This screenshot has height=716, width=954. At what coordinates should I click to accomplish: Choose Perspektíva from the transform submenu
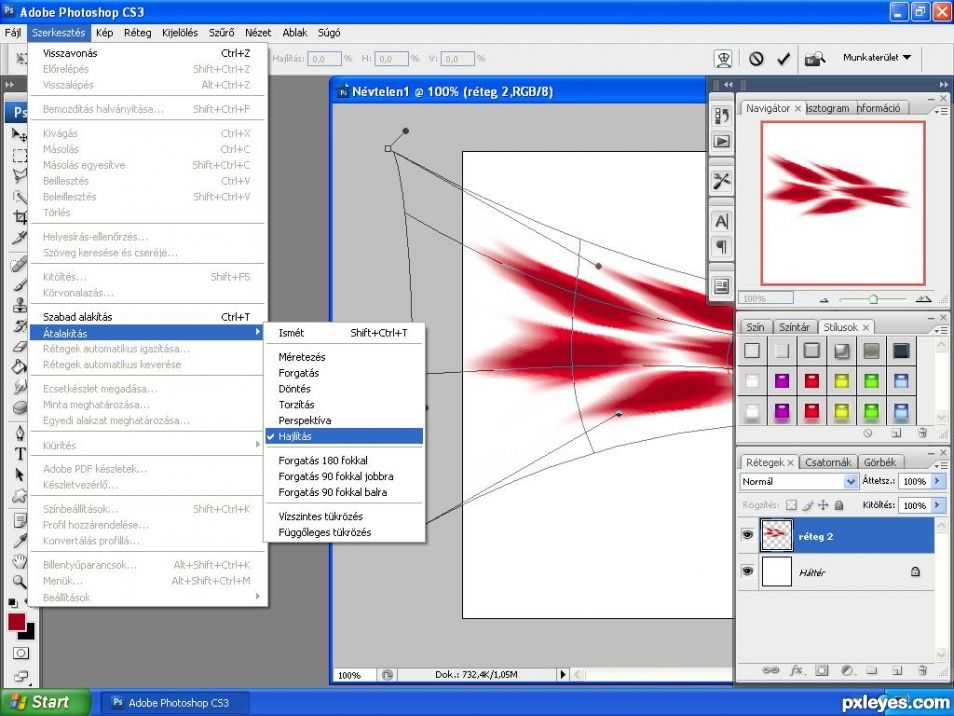[x=305, y=420]
